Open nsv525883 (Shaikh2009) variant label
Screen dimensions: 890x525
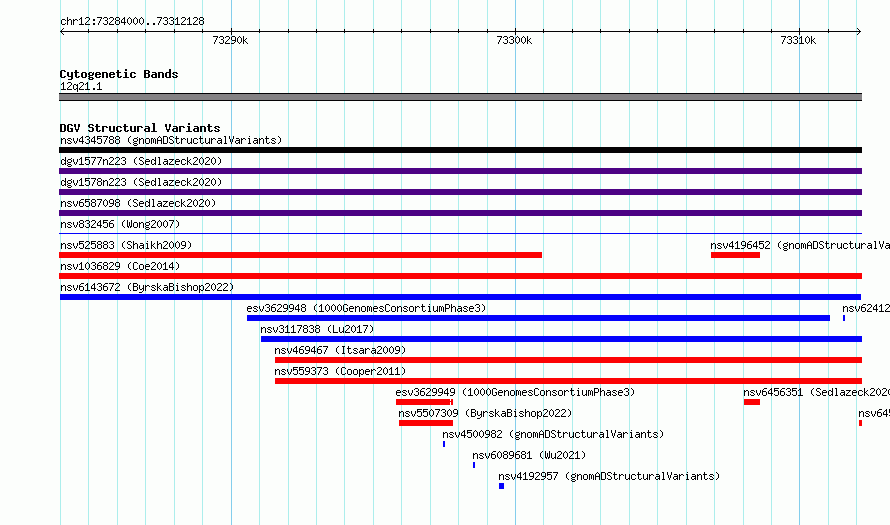tap(126, 245)
